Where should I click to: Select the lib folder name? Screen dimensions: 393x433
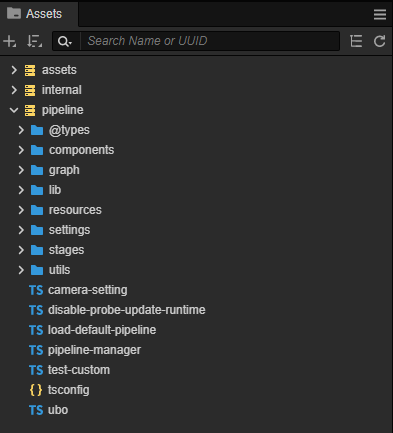55,190
